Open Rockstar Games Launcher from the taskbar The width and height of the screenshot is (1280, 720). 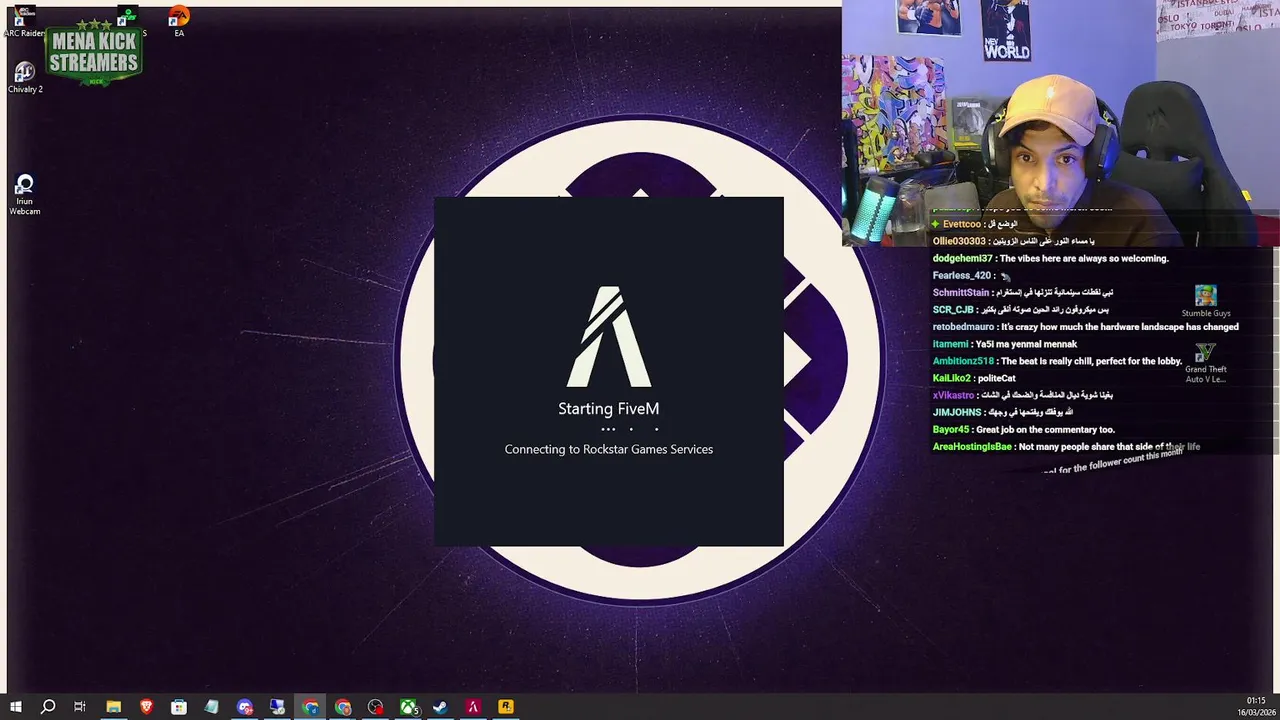506,707
